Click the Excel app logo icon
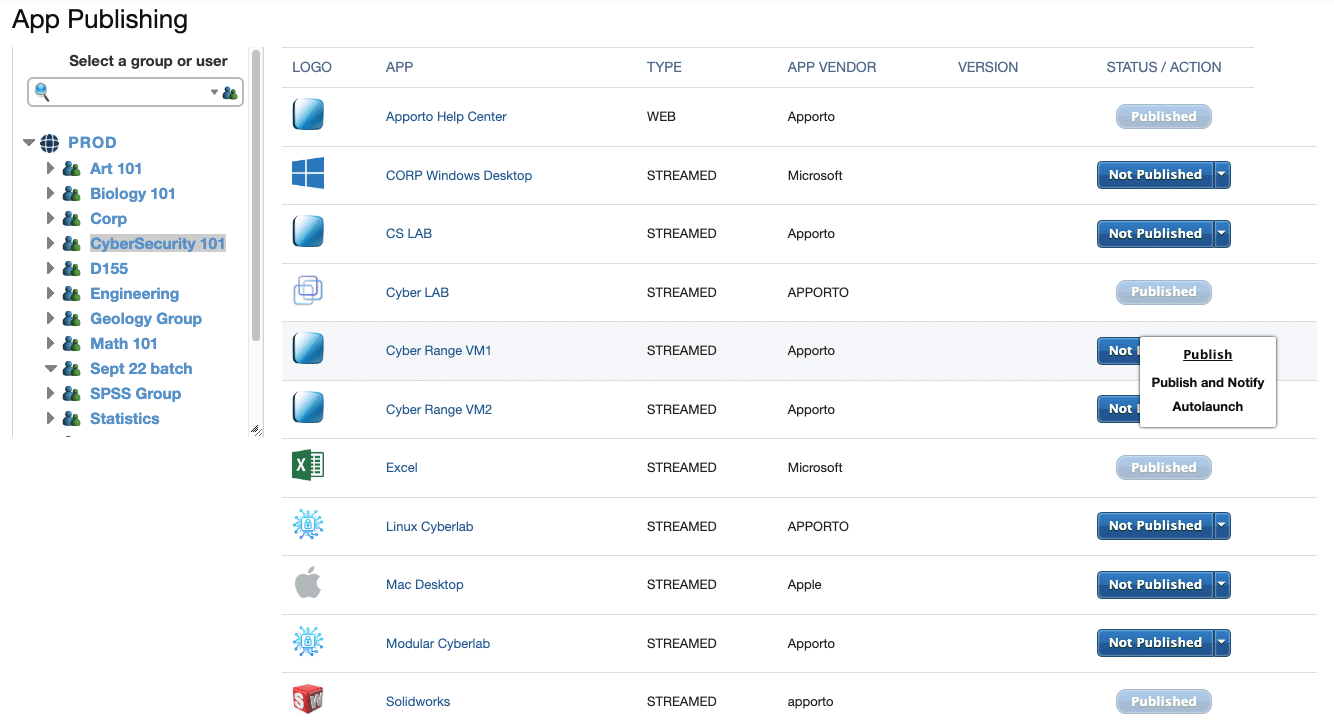This screenshot has width=1334, height=727. 308,466
